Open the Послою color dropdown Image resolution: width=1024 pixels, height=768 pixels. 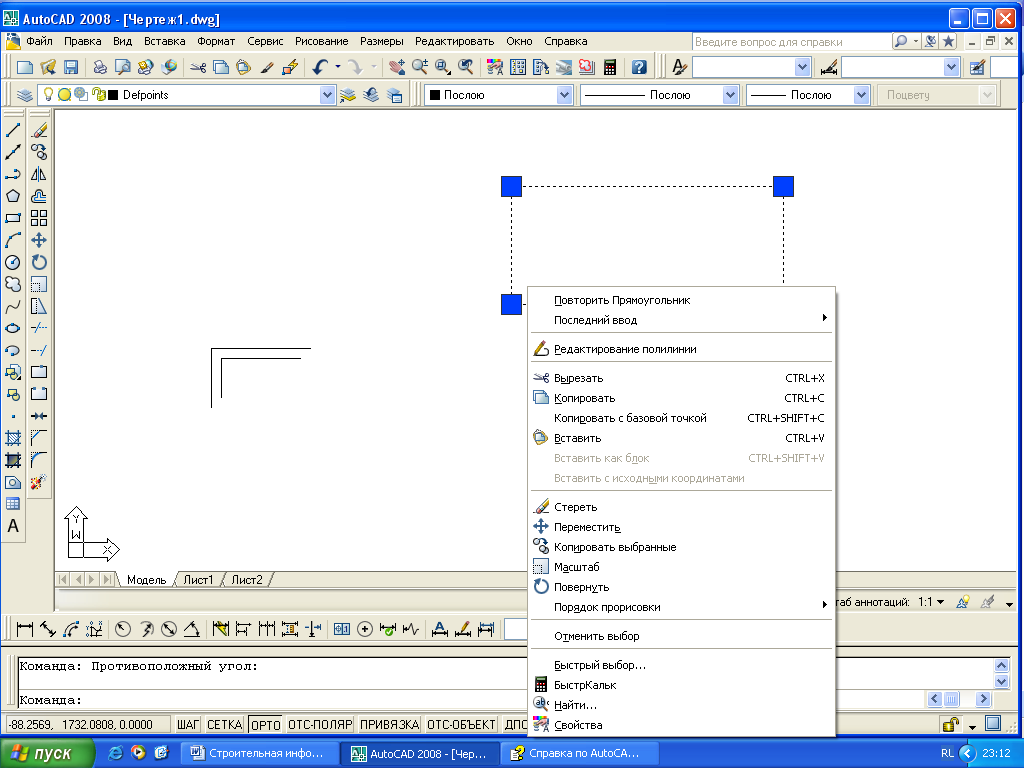click(x=564, y=95)
